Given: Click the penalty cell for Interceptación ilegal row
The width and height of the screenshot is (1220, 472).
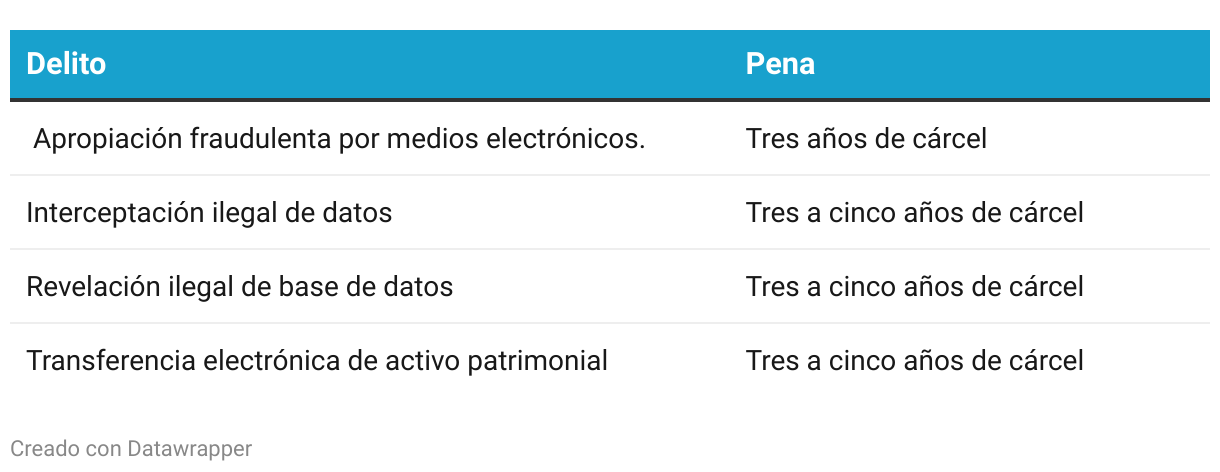Looking at the screenshot, I should pyautogui.click(x=914, y=213).
